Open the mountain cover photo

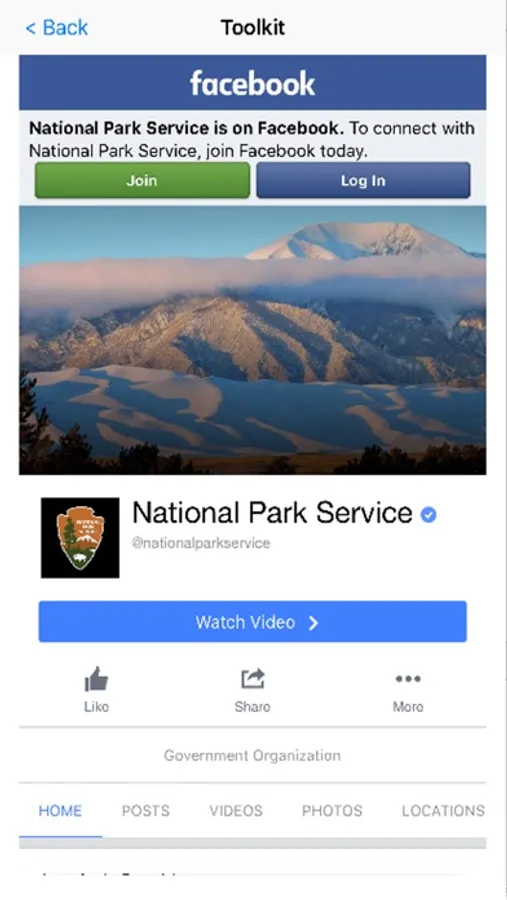pyautogui.click(x=253, y=340)
